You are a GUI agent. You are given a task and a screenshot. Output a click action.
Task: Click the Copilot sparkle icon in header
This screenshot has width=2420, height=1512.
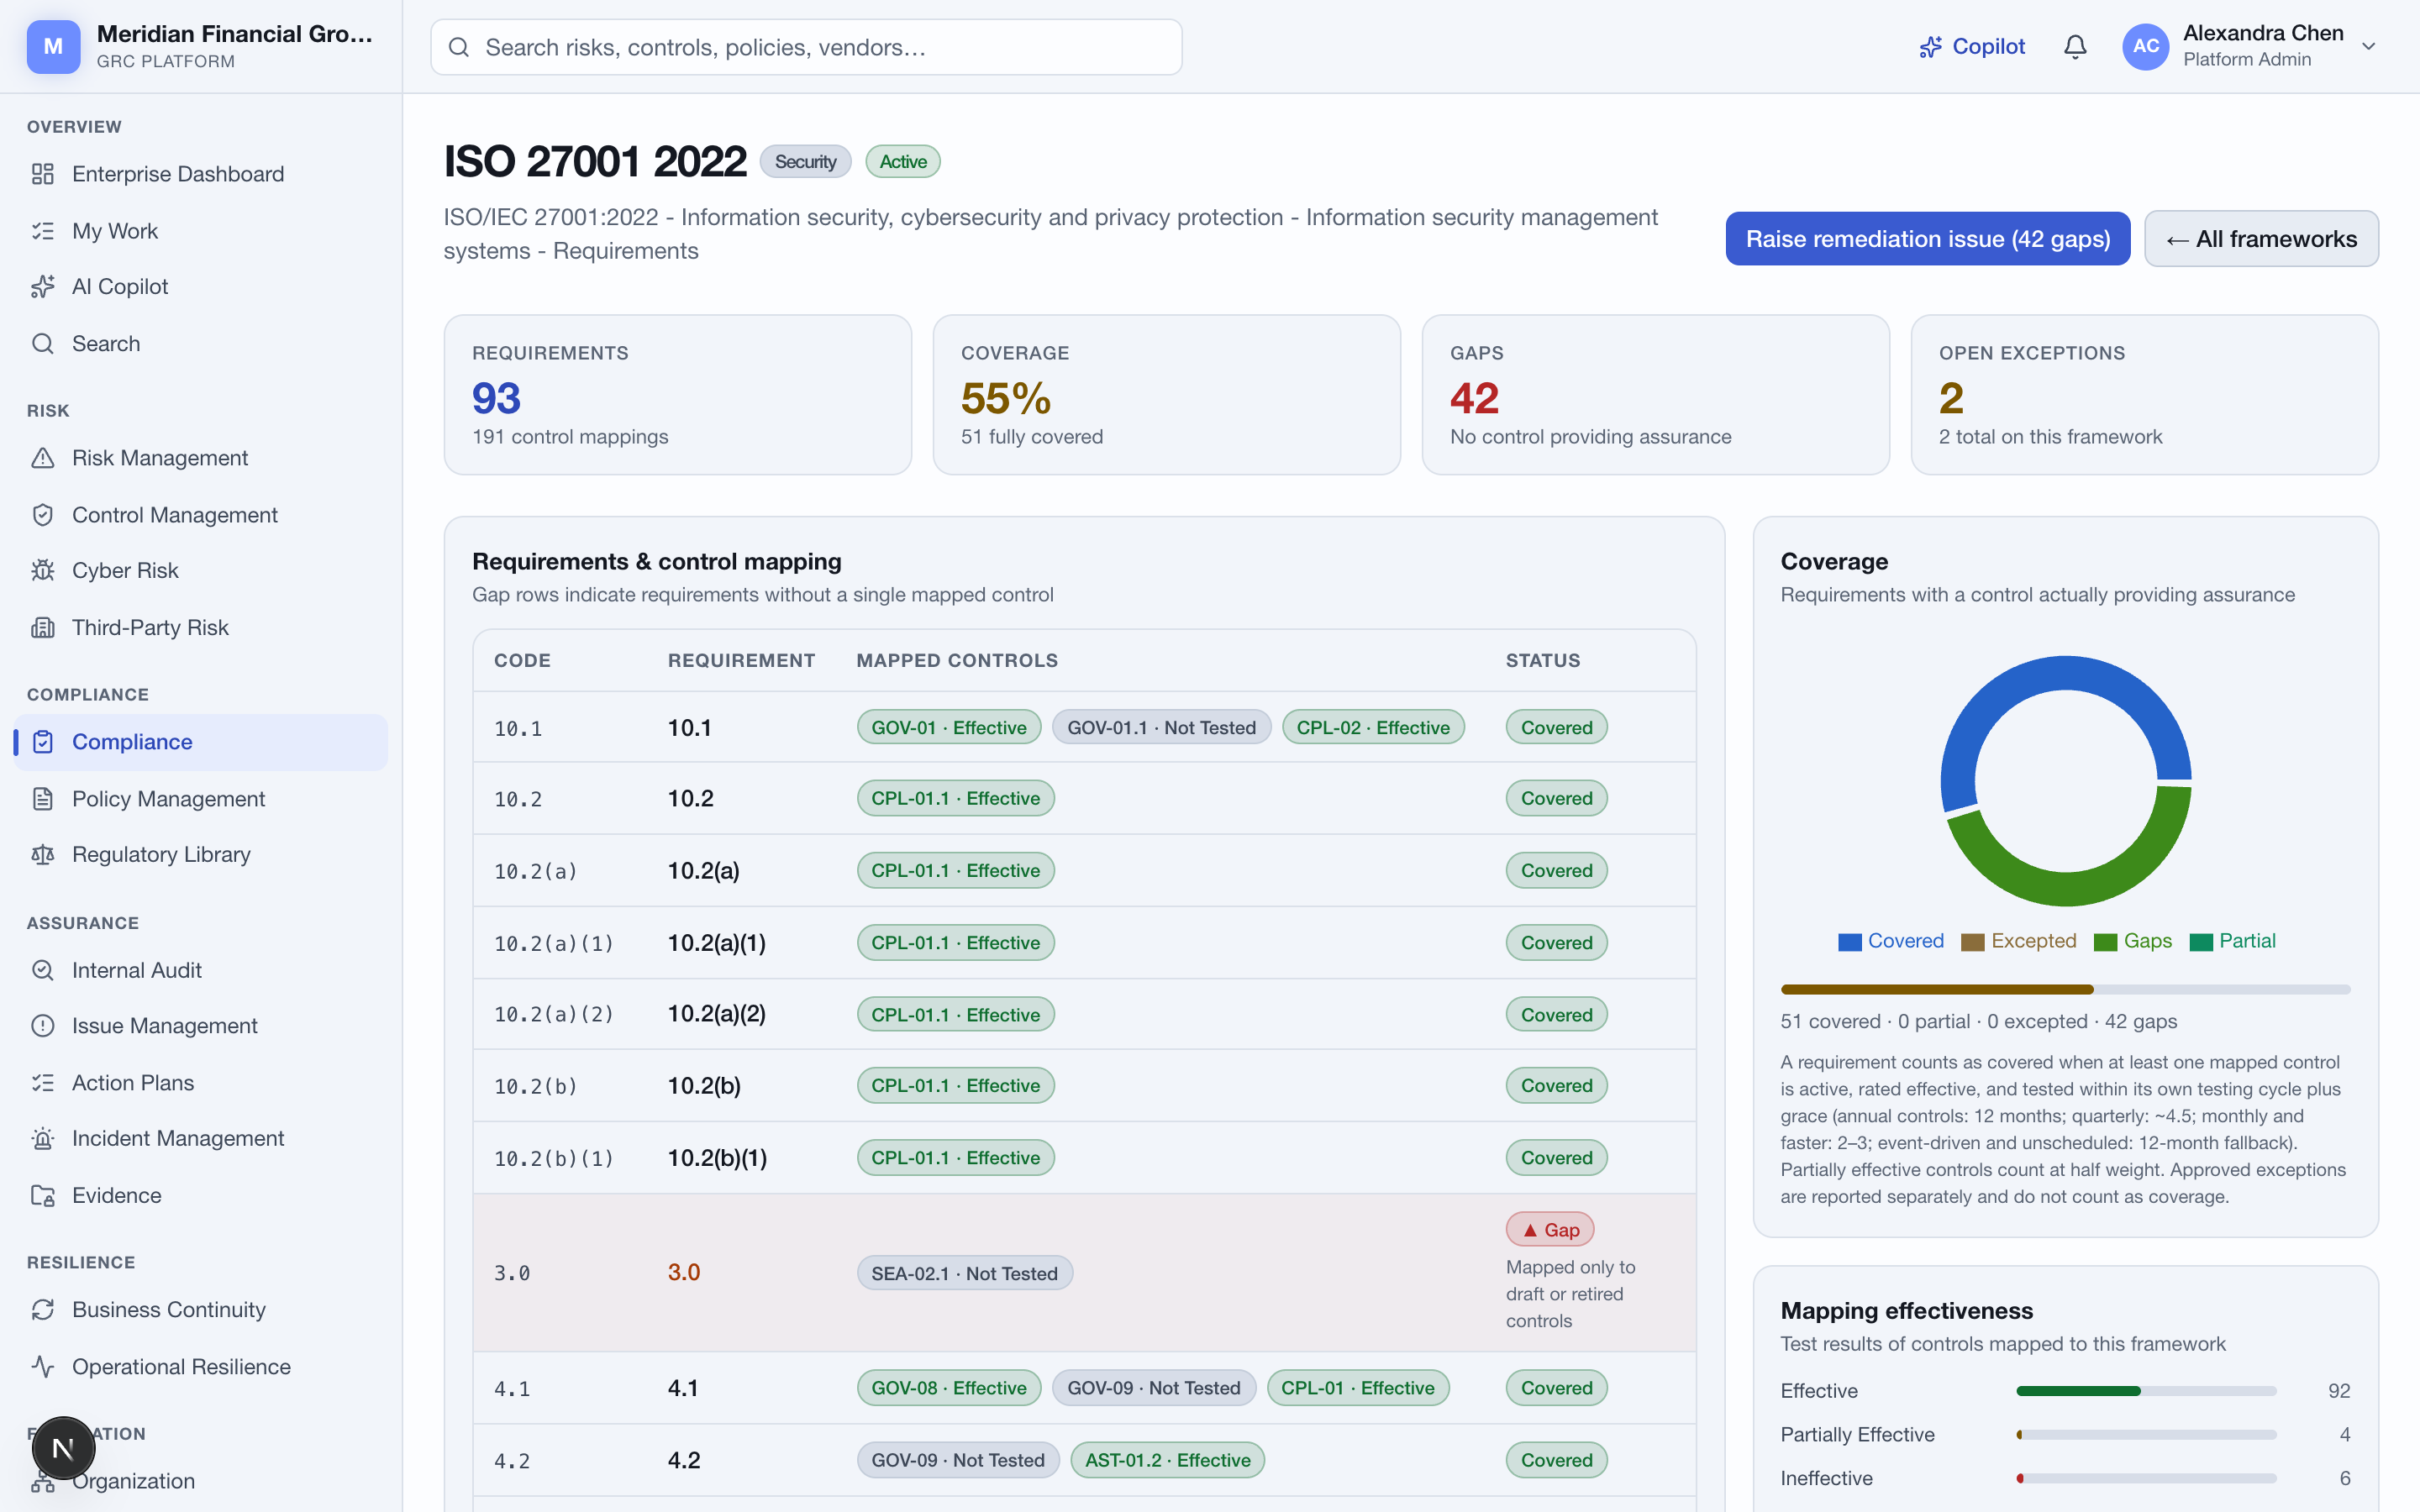point(1930,47)
